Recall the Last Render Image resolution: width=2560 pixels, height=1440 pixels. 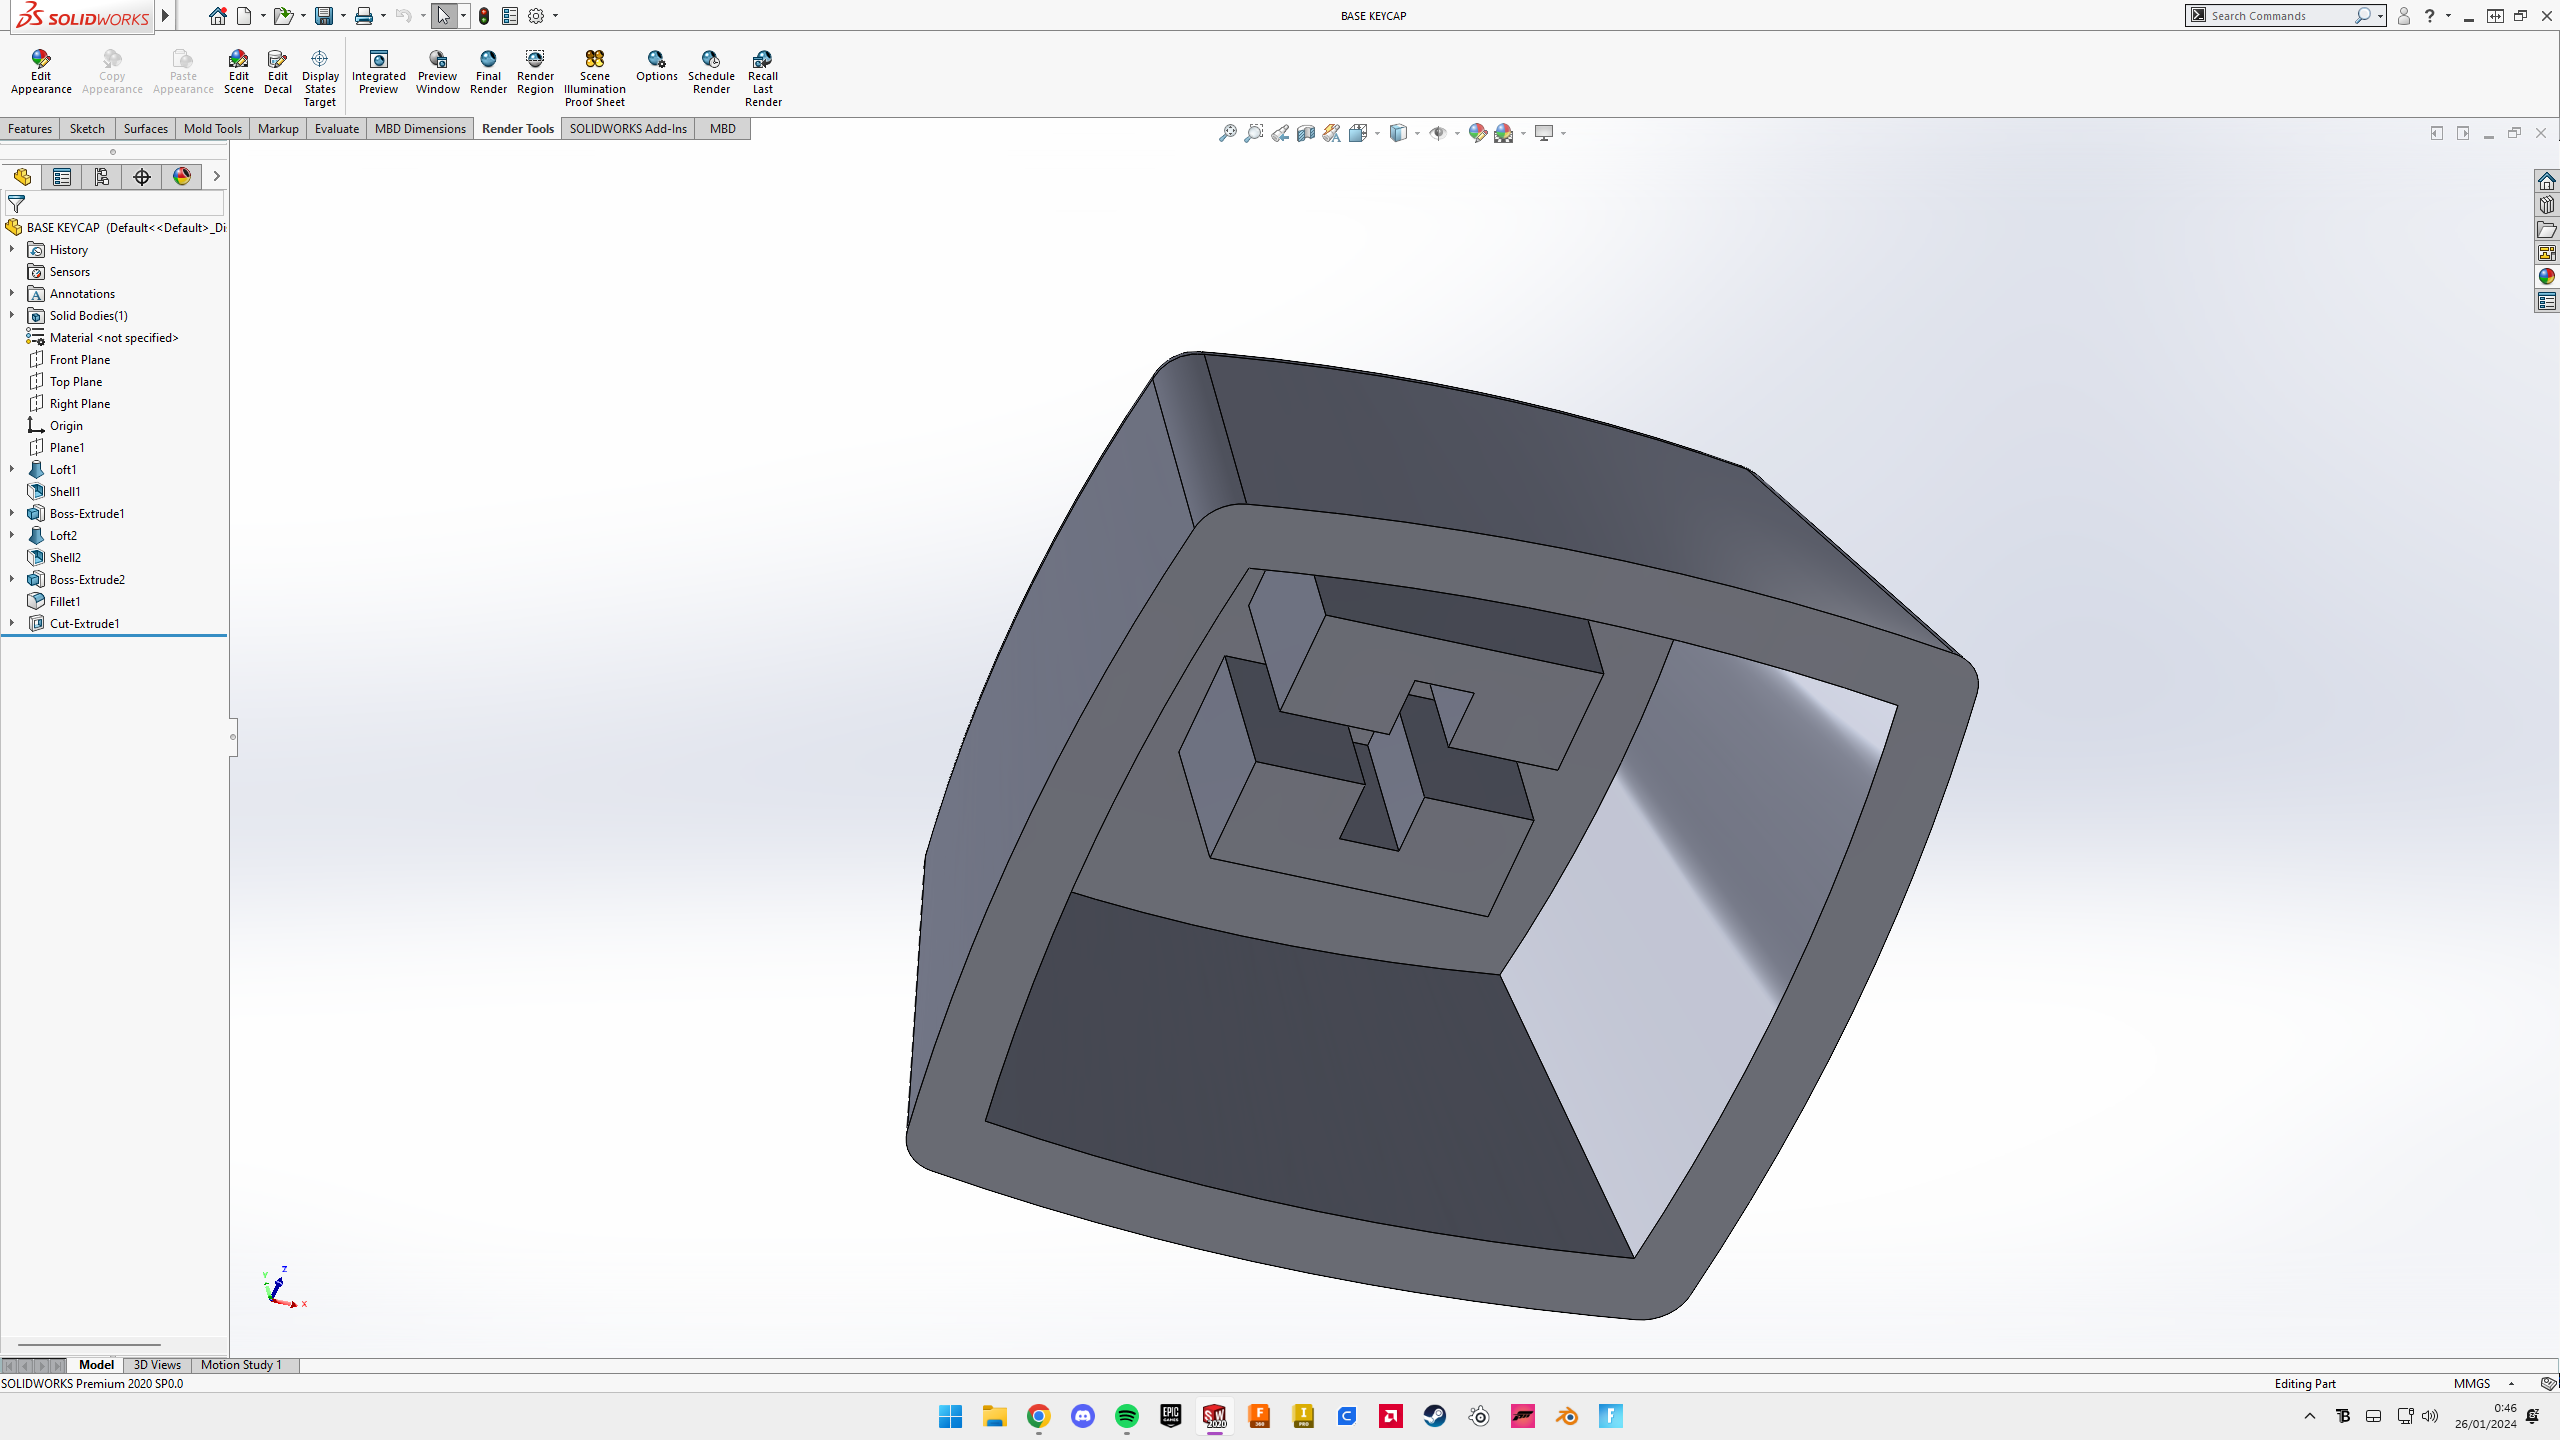763,78
